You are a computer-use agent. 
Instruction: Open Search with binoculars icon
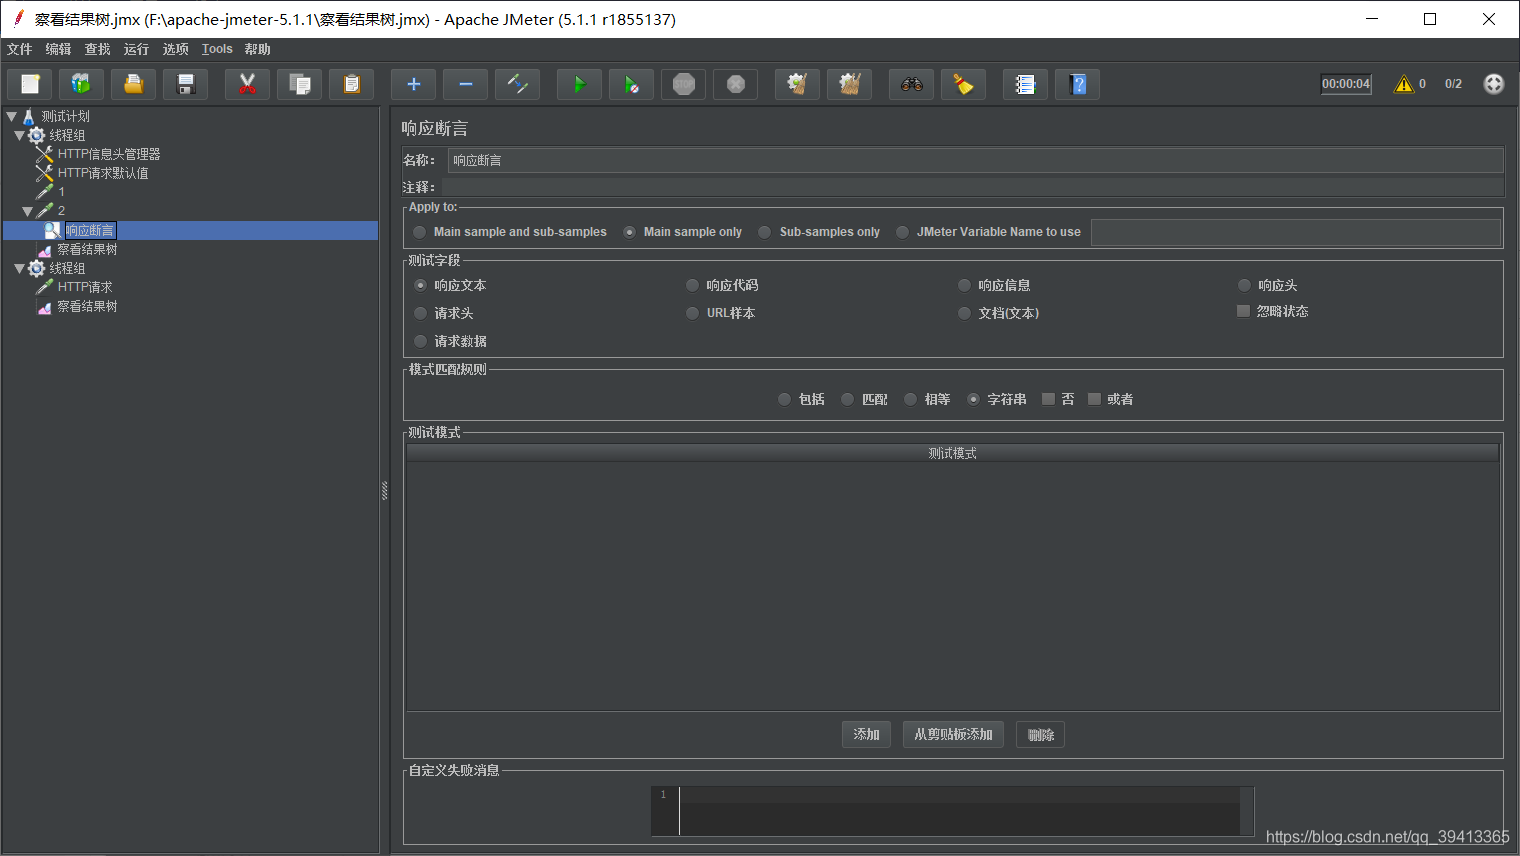[911, 85]
